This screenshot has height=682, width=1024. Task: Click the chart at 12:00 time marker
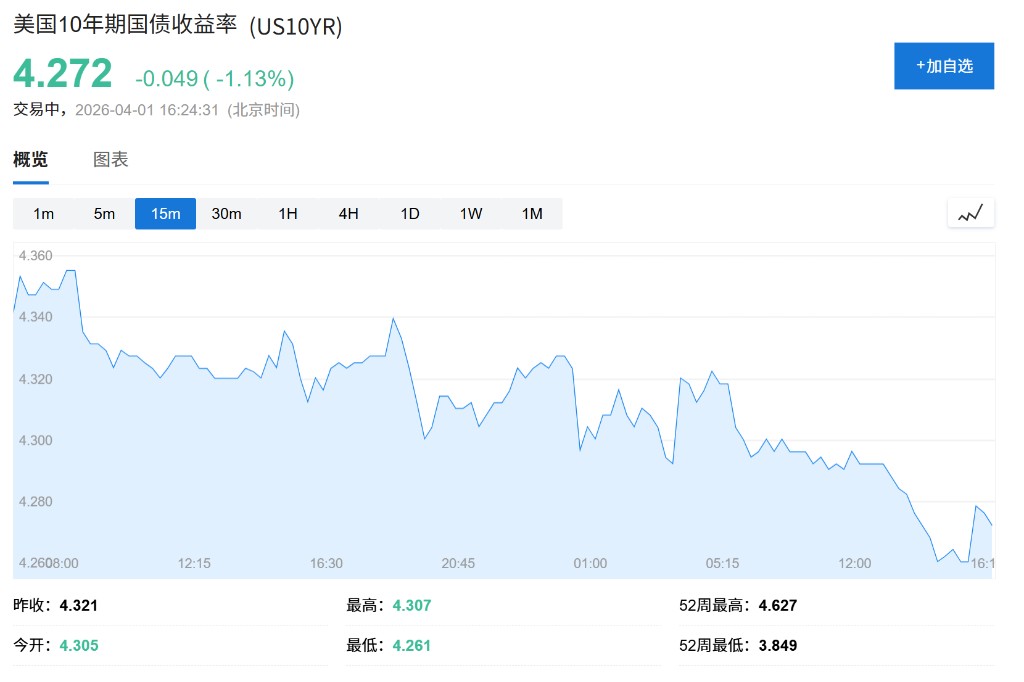(854, 563)
